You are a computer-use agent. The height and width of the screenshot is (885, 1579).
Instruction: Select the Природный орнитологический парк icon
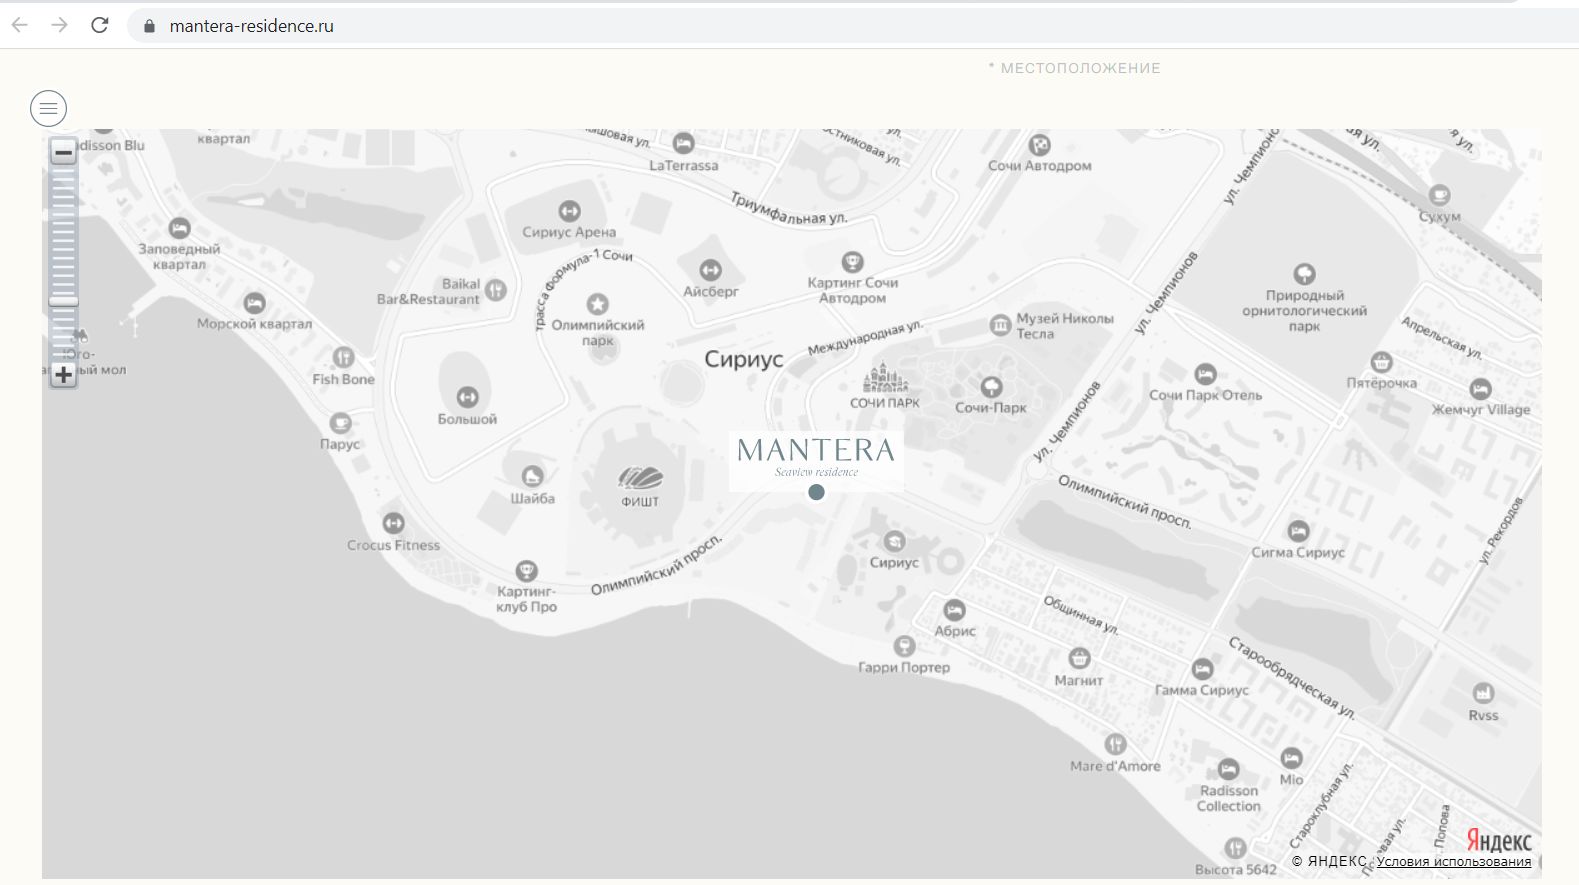(1304, 274)
